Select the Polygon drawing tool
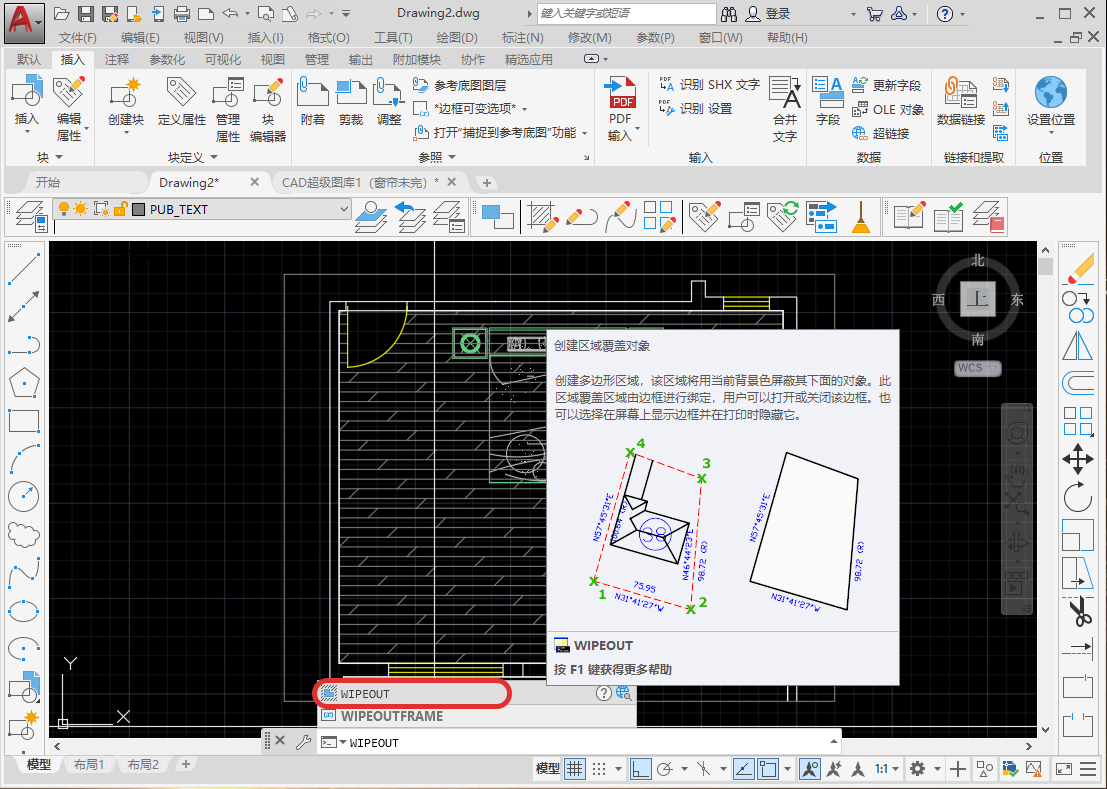This screenshot has width=1107, height=789. click(24, 383)
